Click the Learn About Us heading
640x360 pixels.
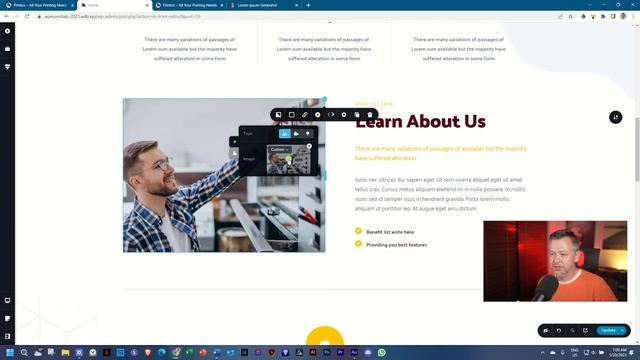tap(420, 122)
